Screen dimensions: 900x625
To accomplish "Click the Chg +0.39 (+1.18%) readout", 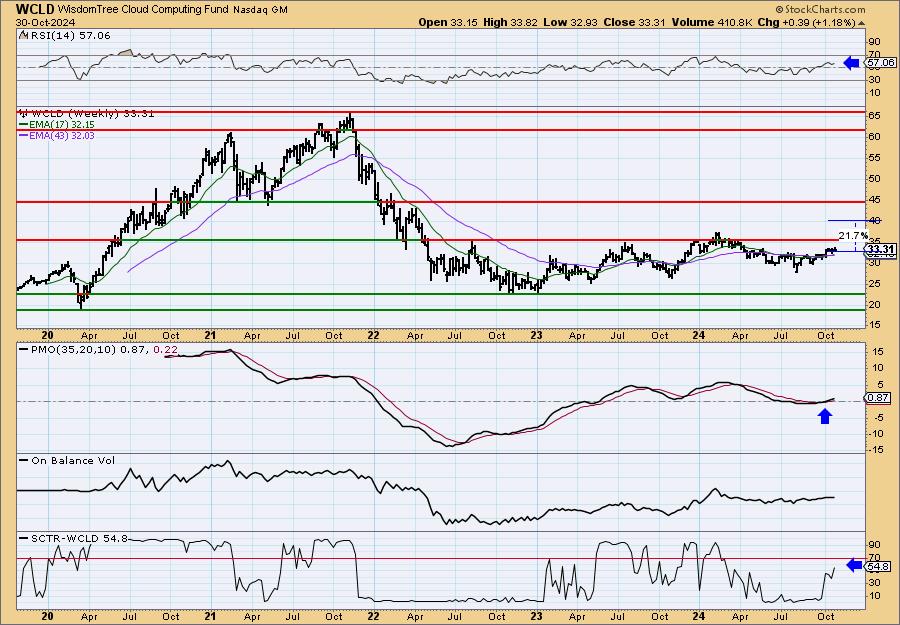I will [806, 22].
